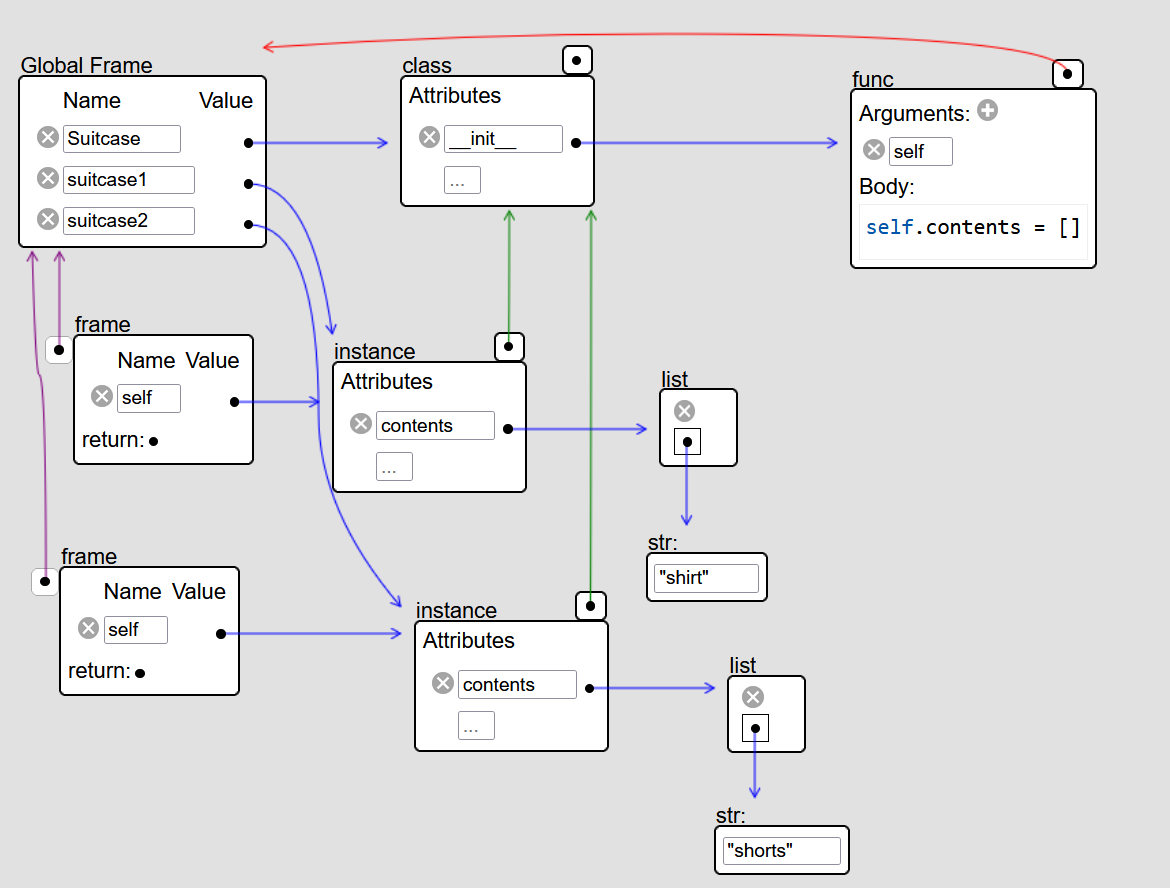Click the function body code editor

[x=973, y=228]
